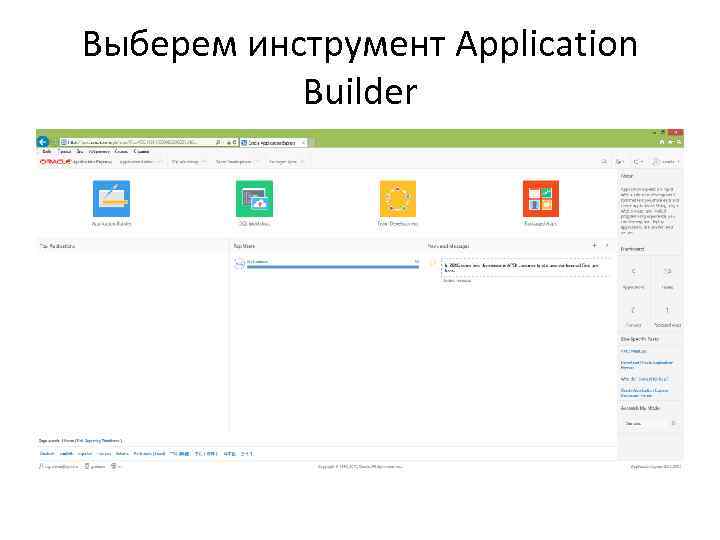Image resolution: width=720 pixels, height=540 pixels.
Task: Open the Файл browser menu
Action: 46,152
